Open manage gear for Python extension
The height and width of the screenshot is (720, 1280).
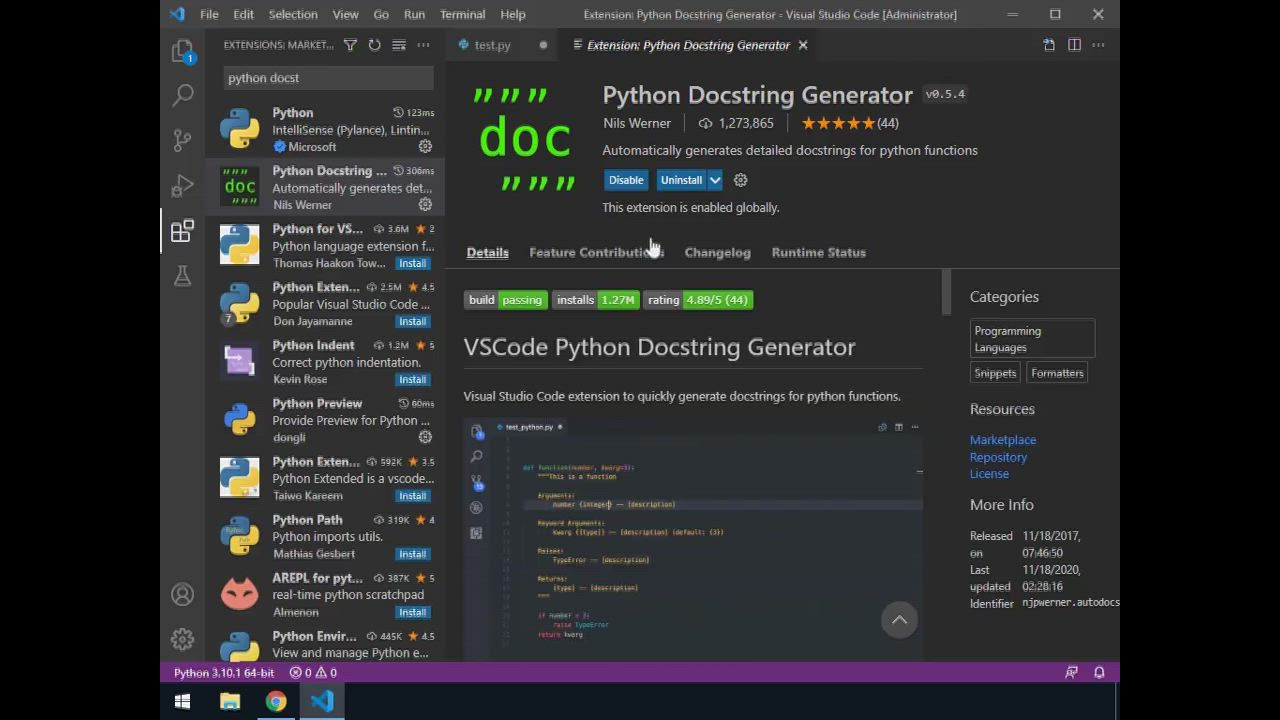[425, 147]
